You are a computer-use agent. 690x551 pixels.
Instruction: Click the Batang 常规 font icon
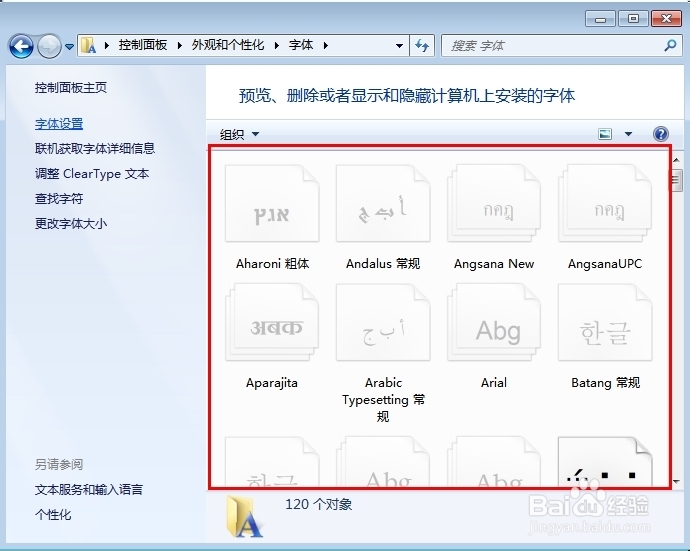tap(605, 324)
